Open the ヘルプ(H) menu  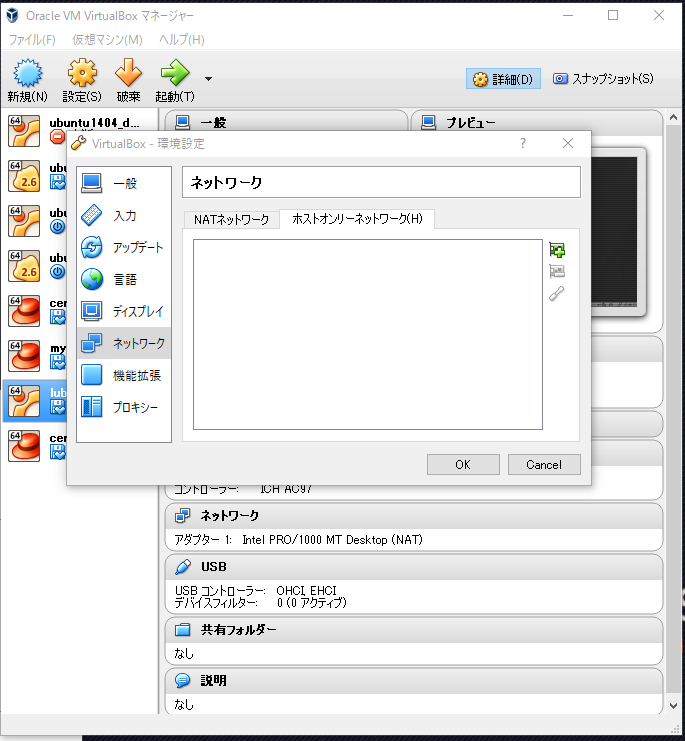click(182, 40)
